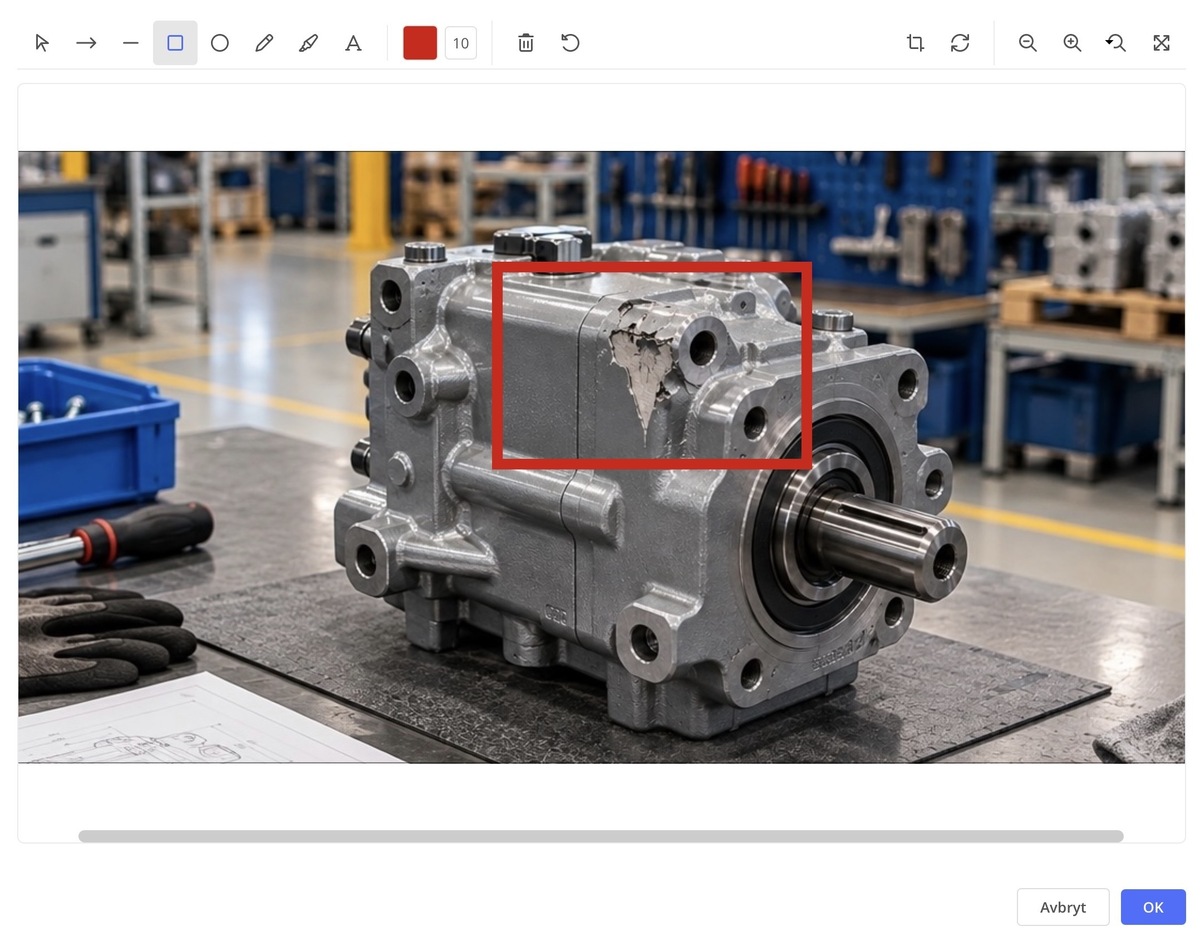Confirm changes with the OK button

tap(1153, 907)
